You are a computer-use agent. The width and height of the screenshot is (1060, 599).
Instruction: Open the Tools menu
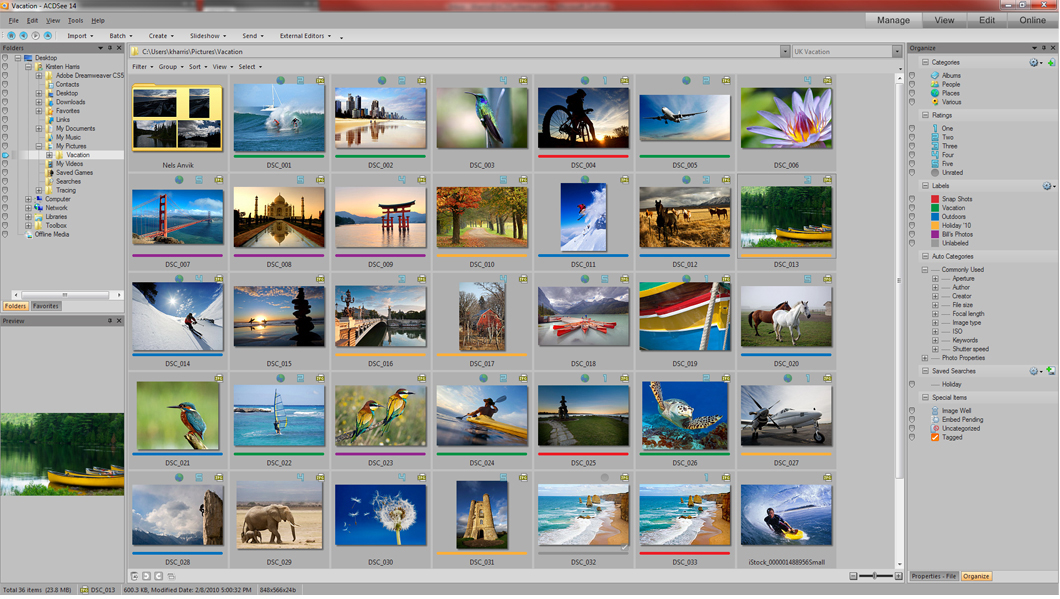75,20
